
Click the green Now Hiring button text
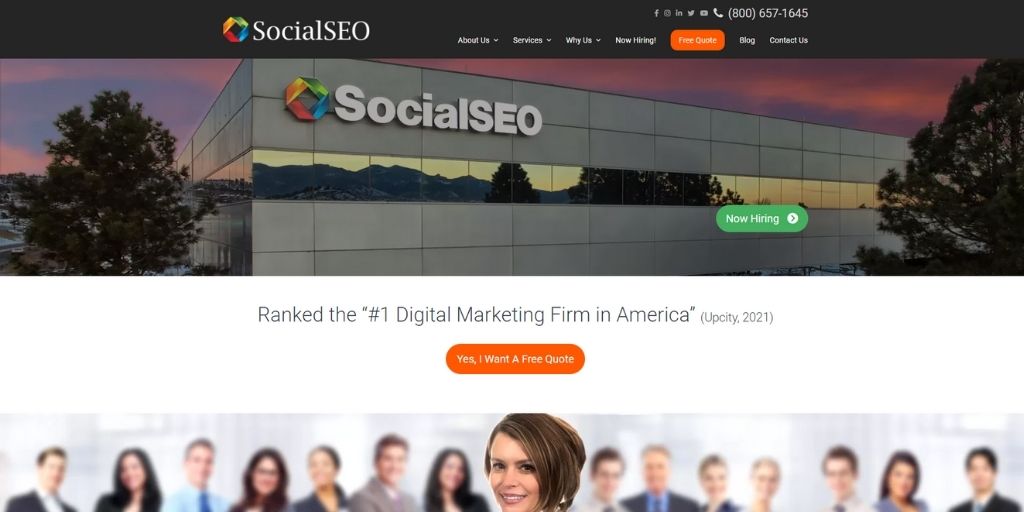(x=752, y=219)
